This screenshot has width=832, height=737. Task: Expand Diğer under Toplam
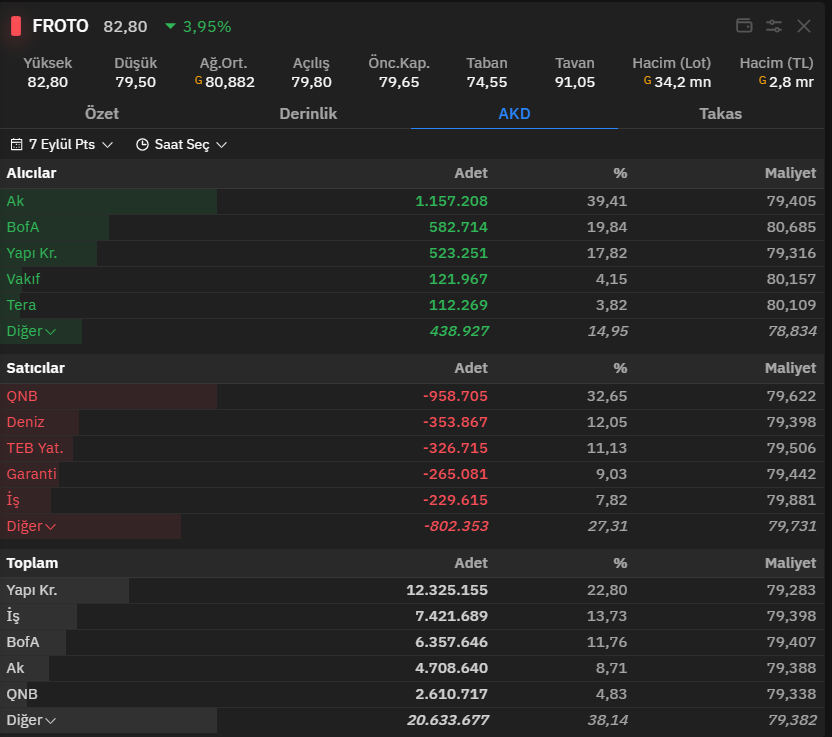click(31, 721)
